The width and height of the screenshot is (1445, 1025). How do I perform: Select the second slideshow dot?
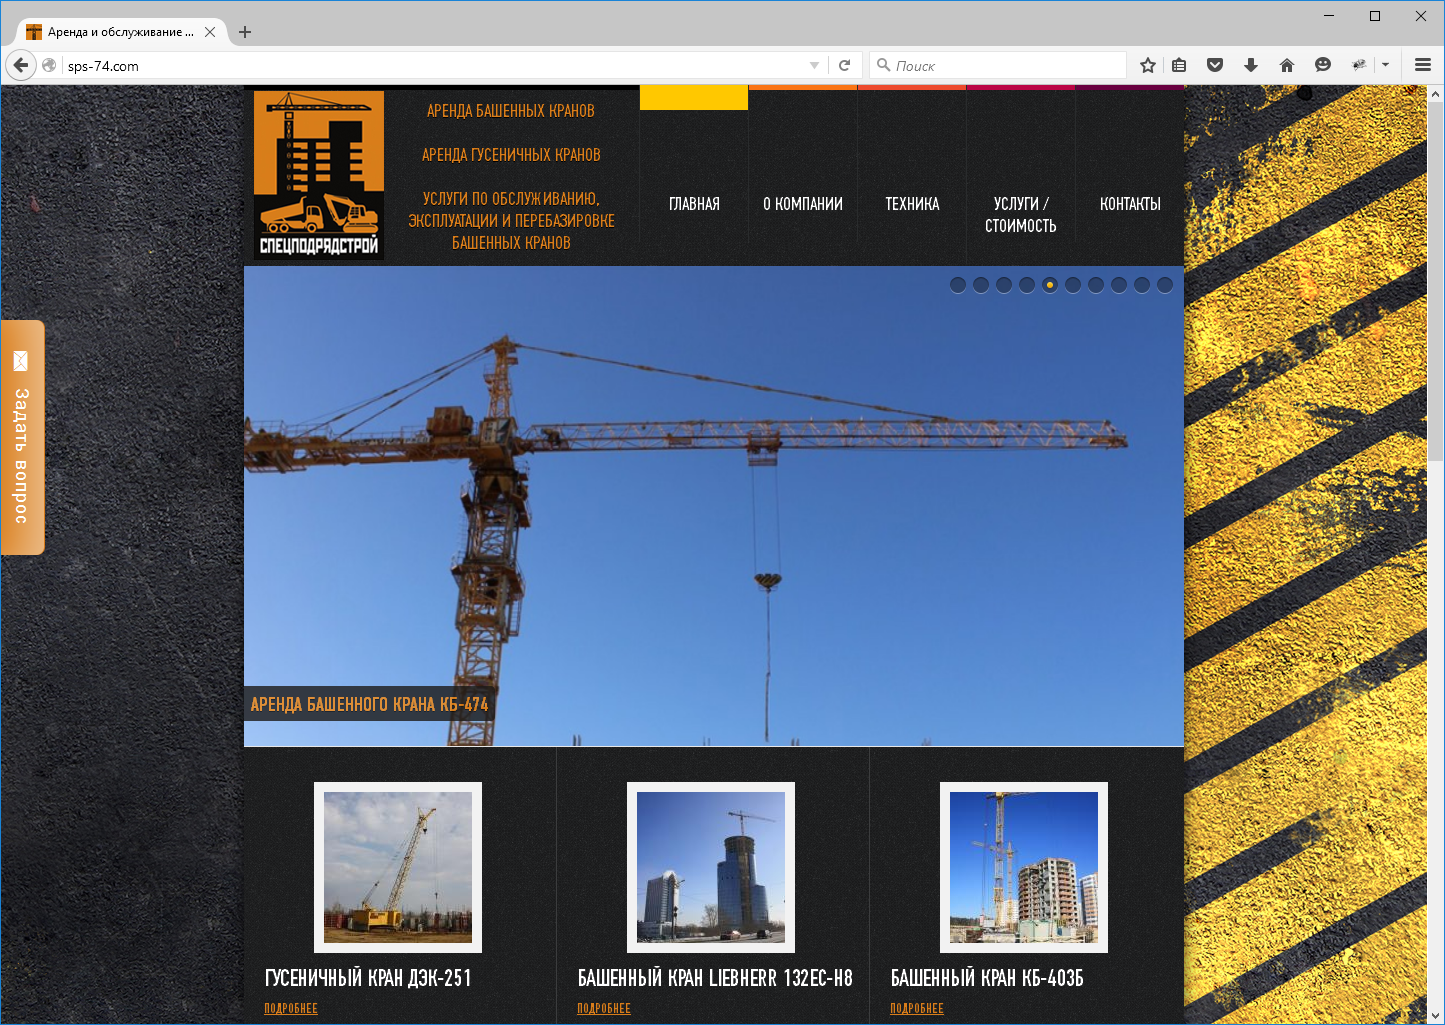(981, 285)
